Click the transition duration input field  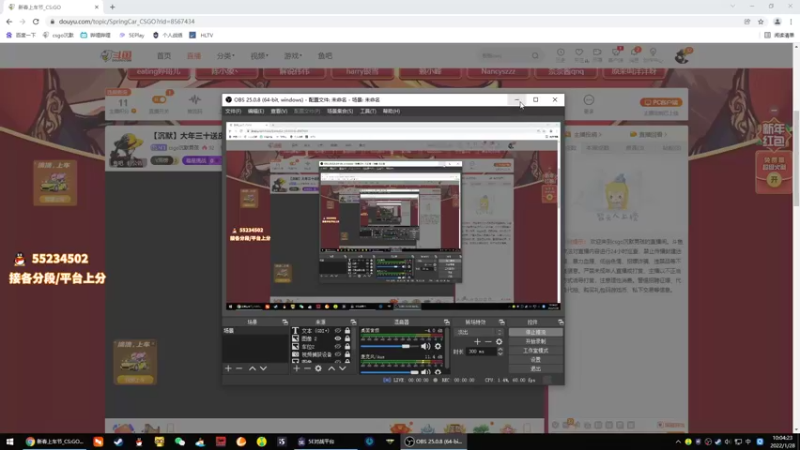pos(482,352)
